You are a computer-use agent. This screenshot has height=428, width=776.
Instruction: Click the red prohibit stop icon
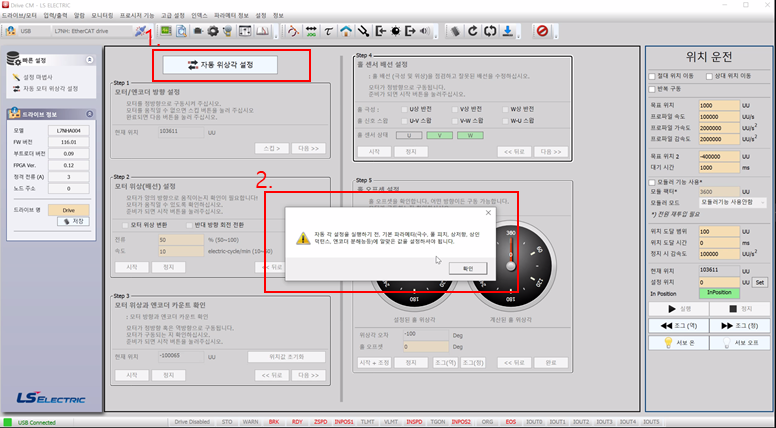[x=542, y=31]
